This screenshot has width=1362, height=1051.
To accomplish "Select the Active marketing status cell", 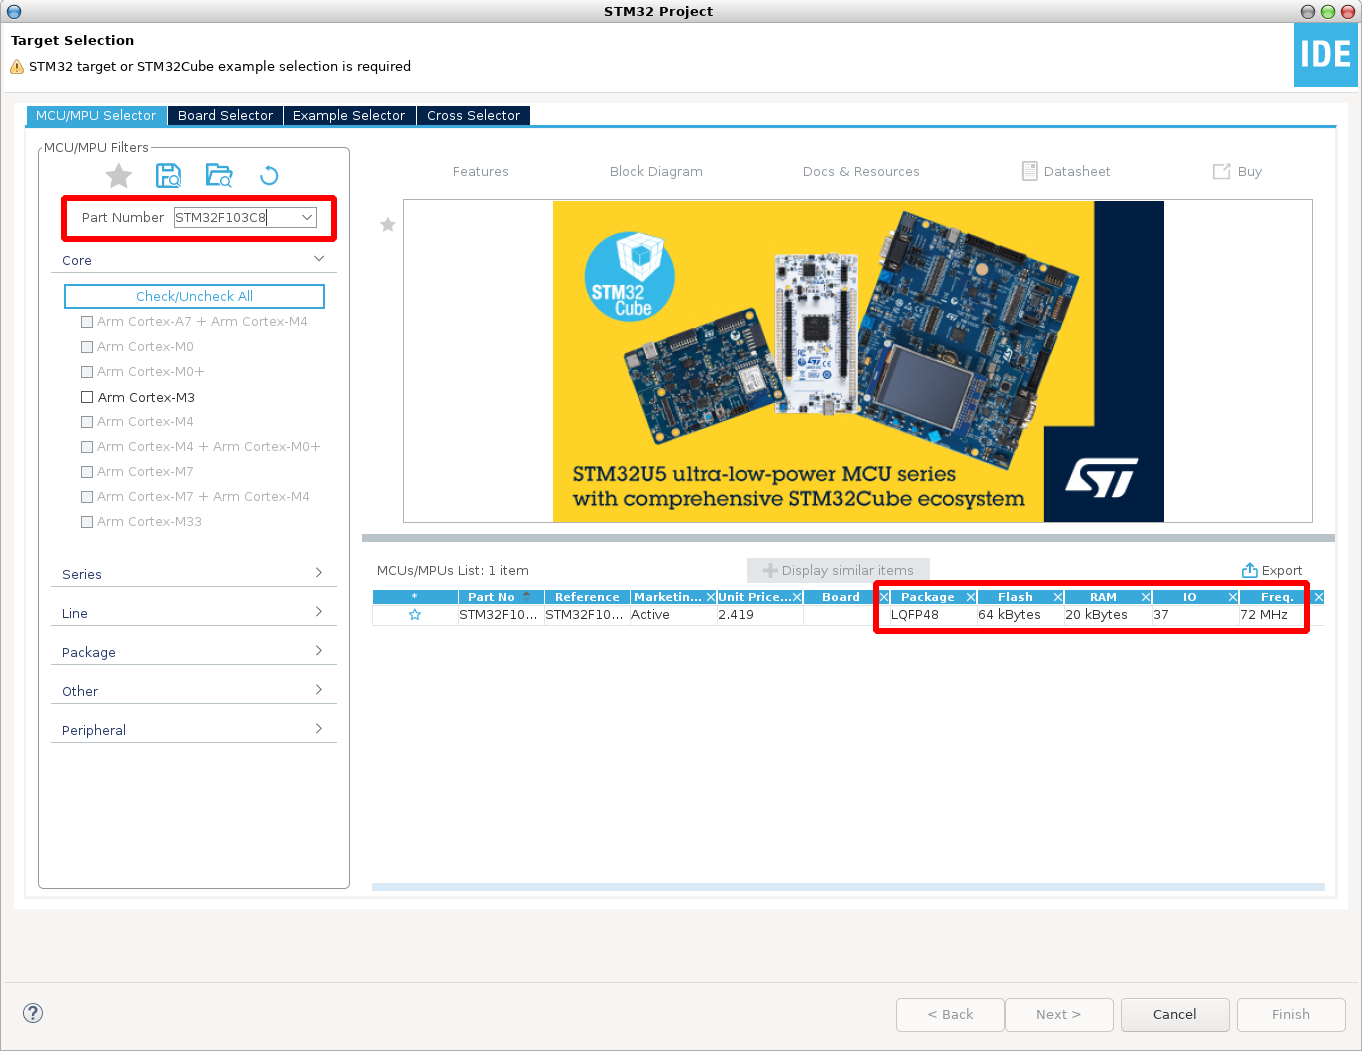I will [673, 615].
